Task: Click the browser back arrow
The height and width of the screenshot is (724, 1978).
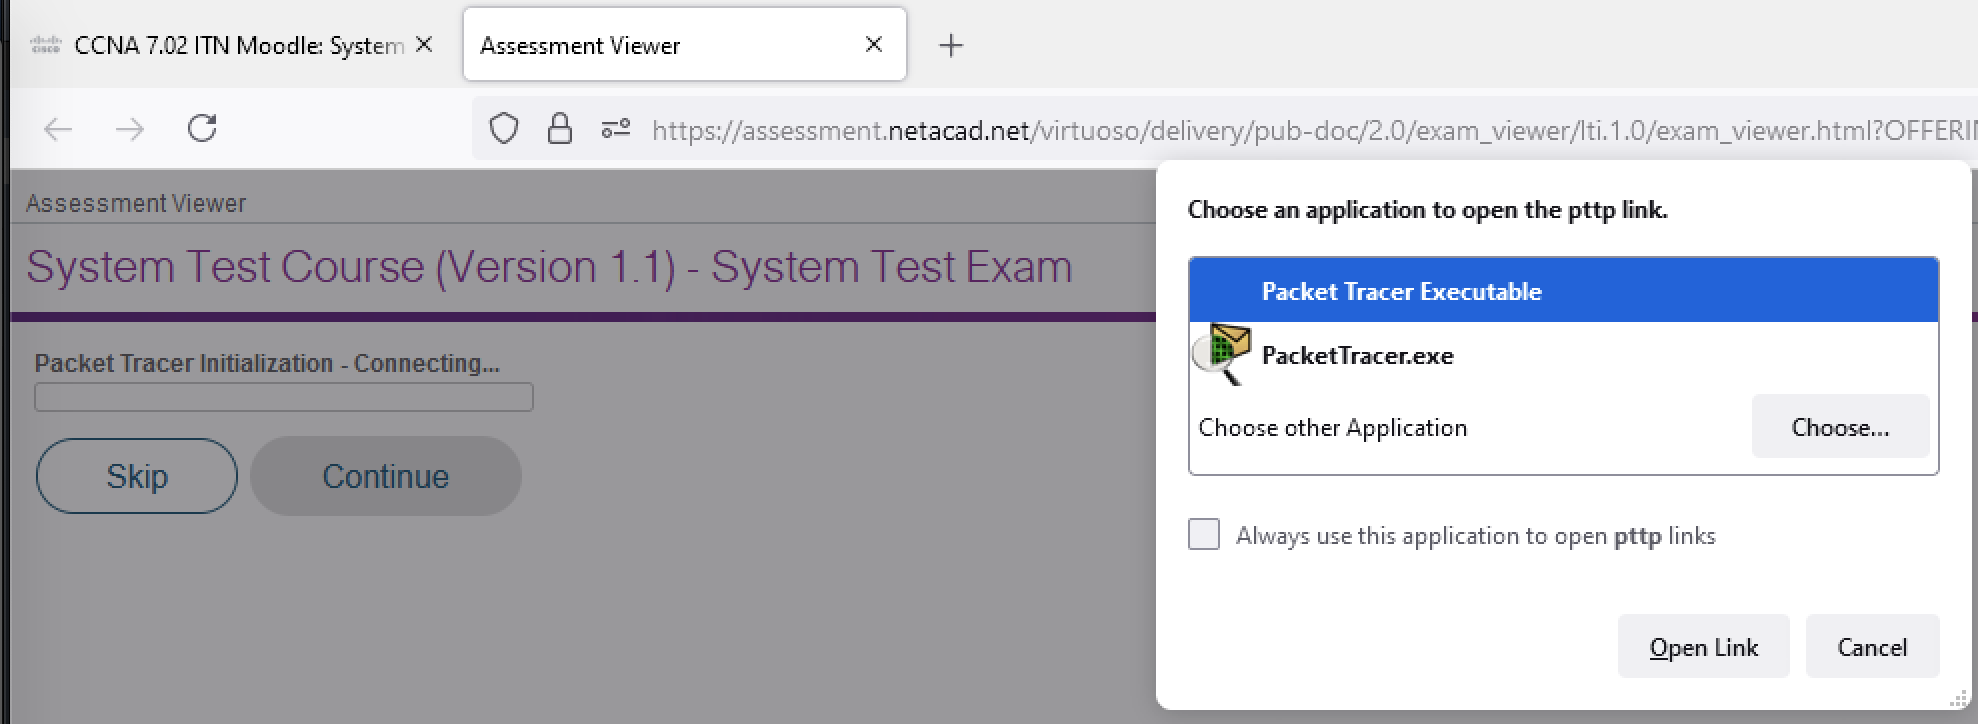Action: [x=59, y=129]
